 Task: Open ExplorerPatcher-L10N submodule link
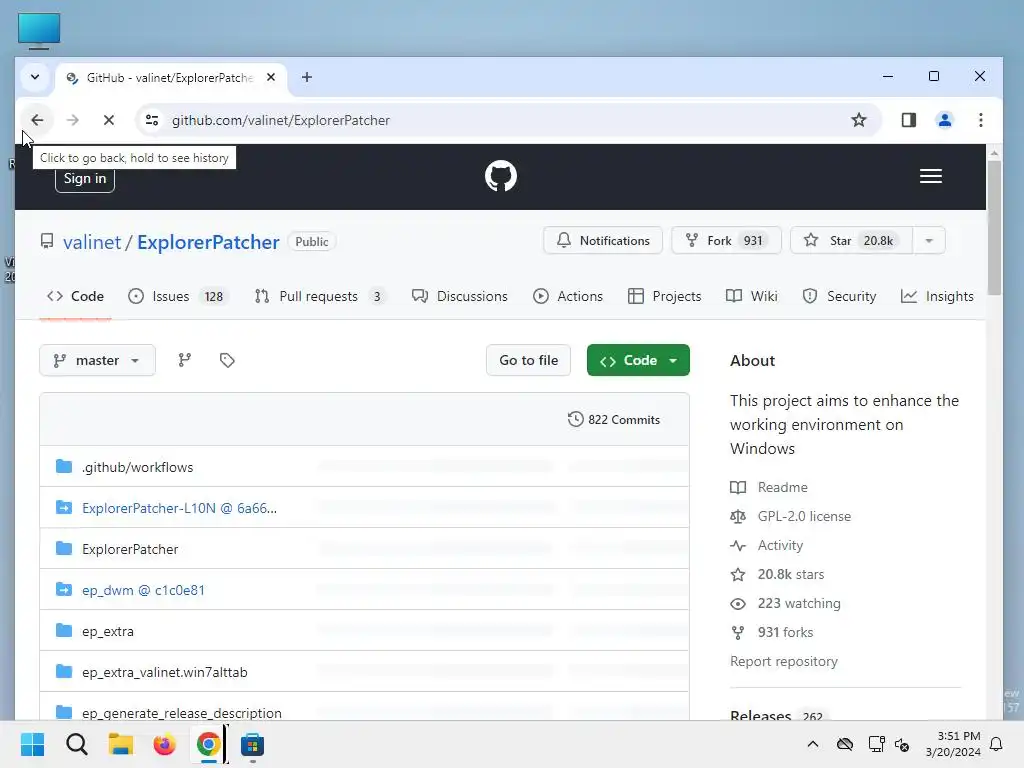click(x=180, y=508)
